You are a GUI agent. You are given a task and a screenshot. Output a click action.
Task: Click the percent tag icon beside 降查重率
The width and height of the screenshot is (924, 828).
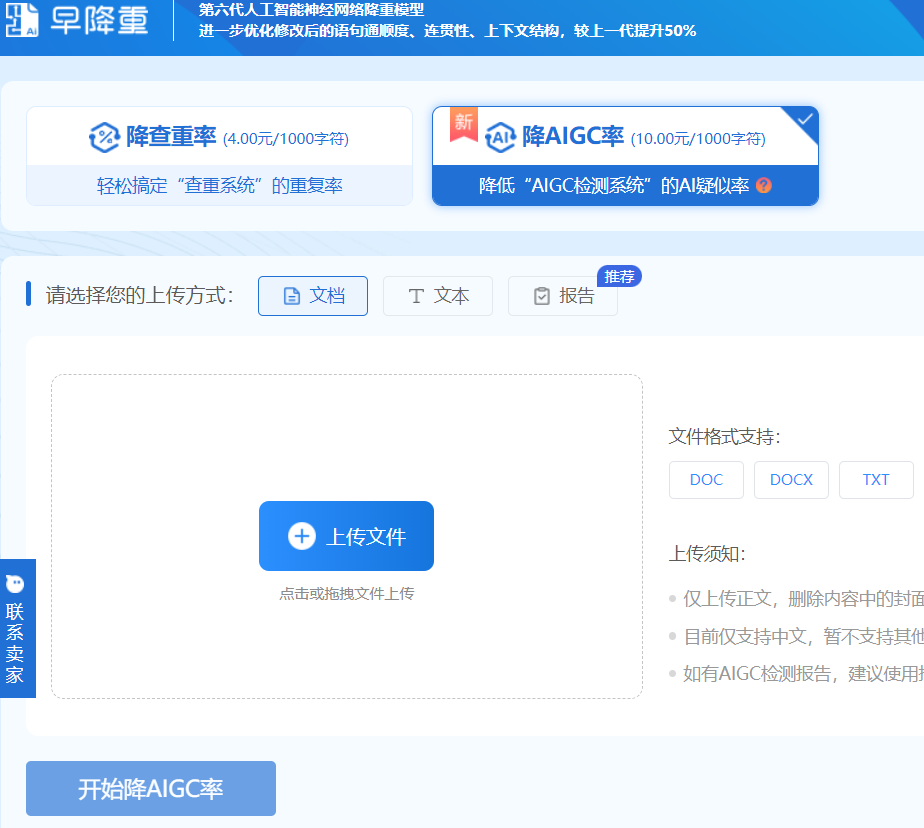(104, 137)
